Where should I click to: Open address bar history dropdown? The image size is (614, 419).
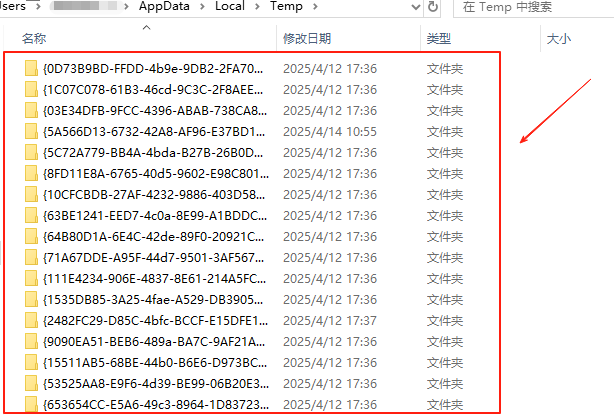coord(416,7)
